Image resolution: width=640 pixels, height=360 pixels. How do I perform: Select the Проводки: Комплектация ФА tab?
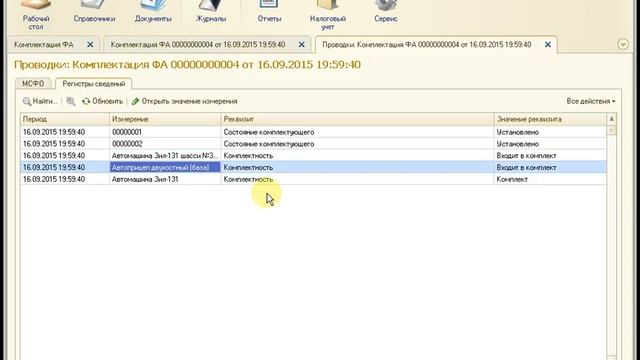point(427,44)
